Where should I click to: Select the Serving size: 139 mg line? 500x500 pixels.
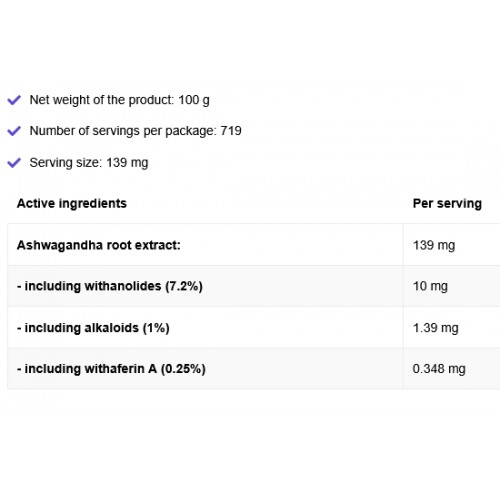click(x=89, y=163)
